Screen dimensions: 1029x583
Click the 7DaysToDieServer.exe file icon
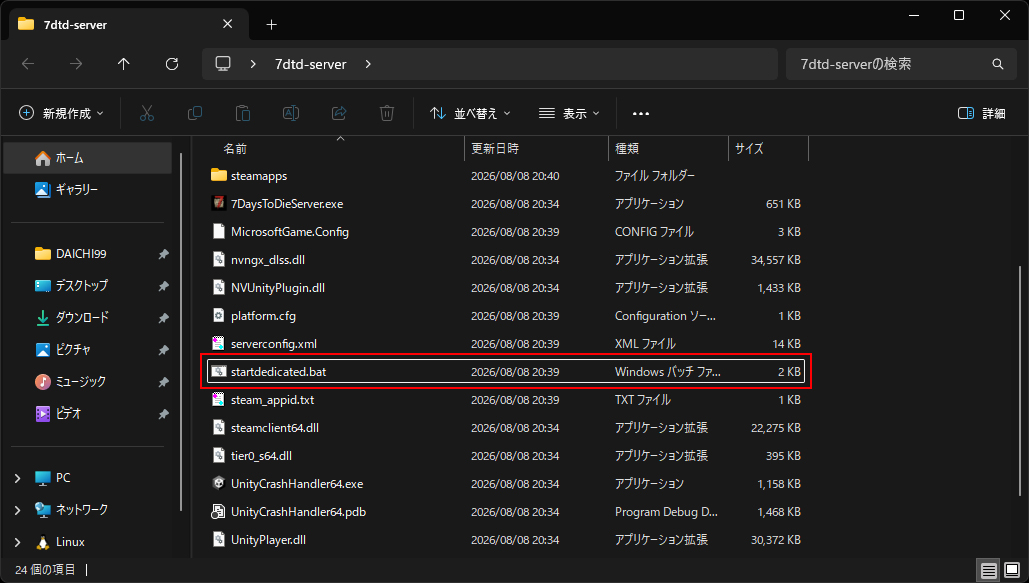[x=219, y=204]
